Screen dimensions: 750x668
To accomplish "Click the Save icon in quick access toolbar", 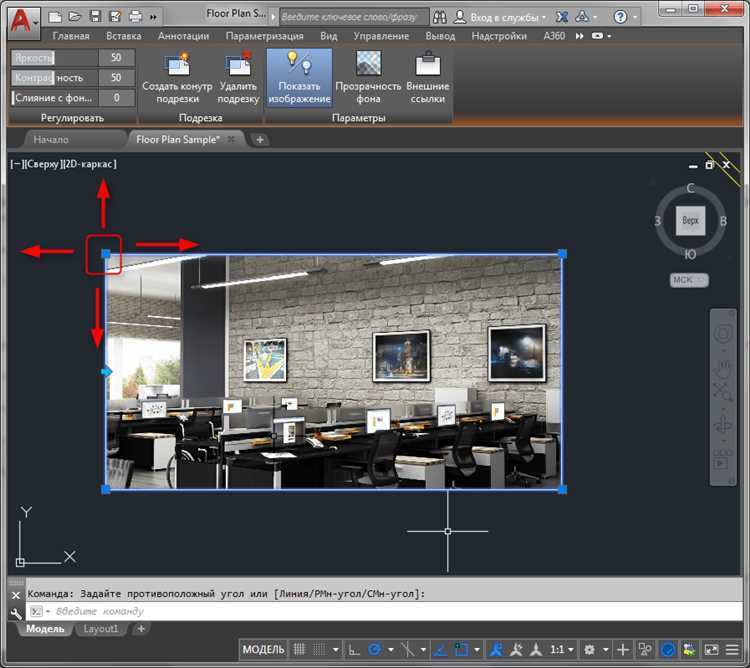I will click(94, 17).
